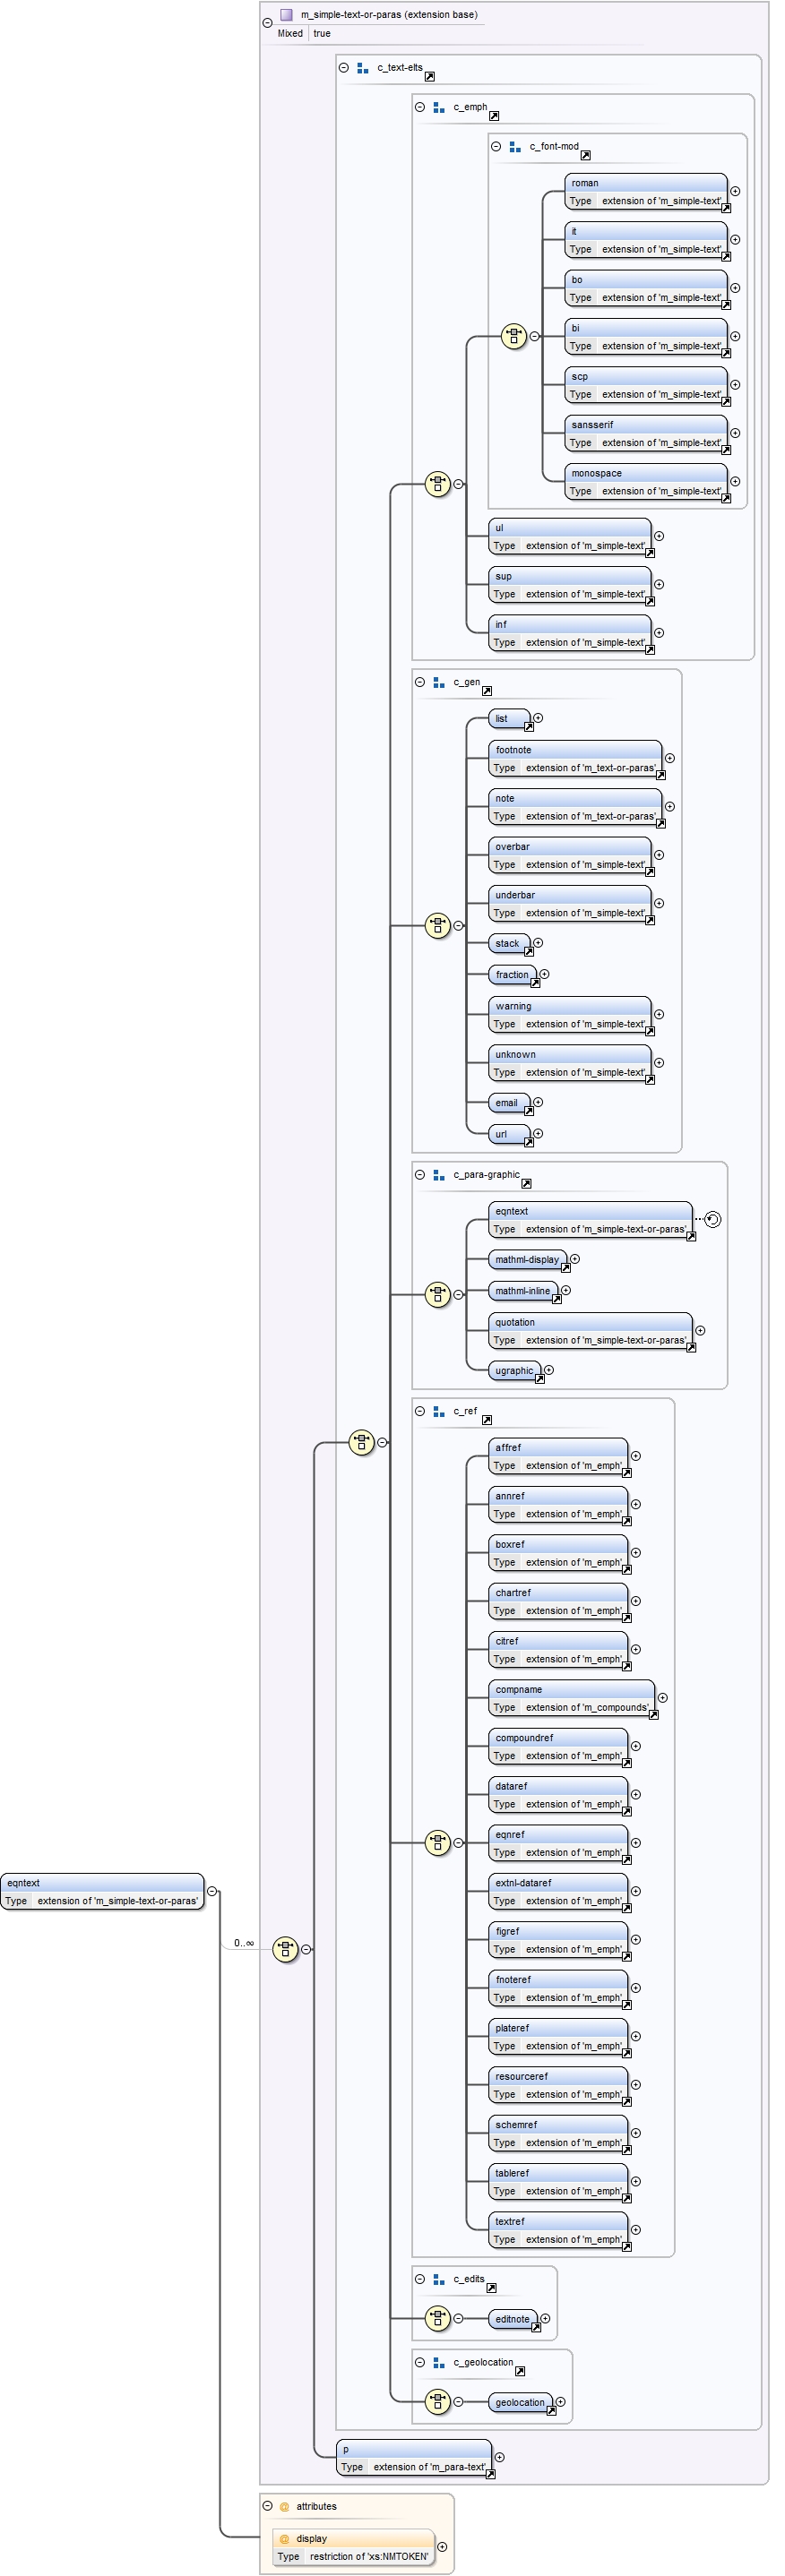This screenshot has height=2576, width=785.
Task: Select the mathml-display element
Action: 527,1259
